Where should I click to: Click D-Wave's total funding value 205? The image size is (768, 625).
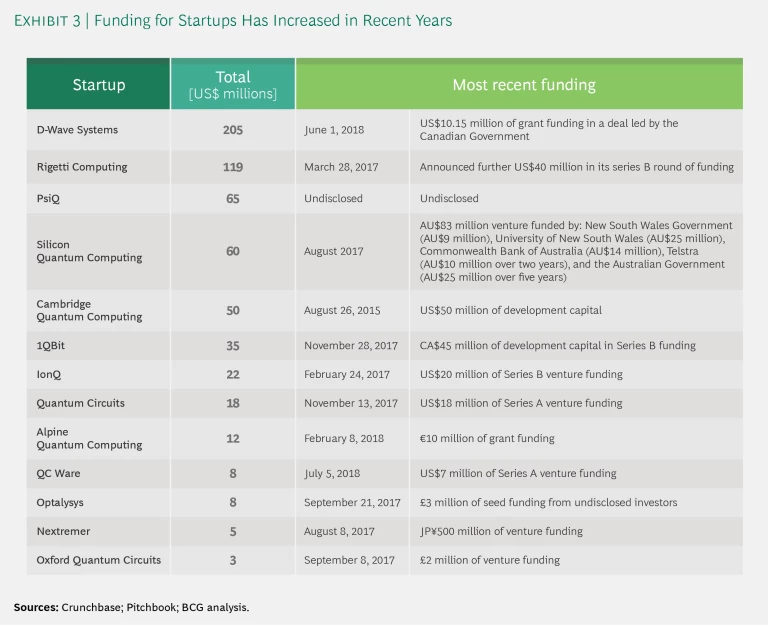point(233,129)
